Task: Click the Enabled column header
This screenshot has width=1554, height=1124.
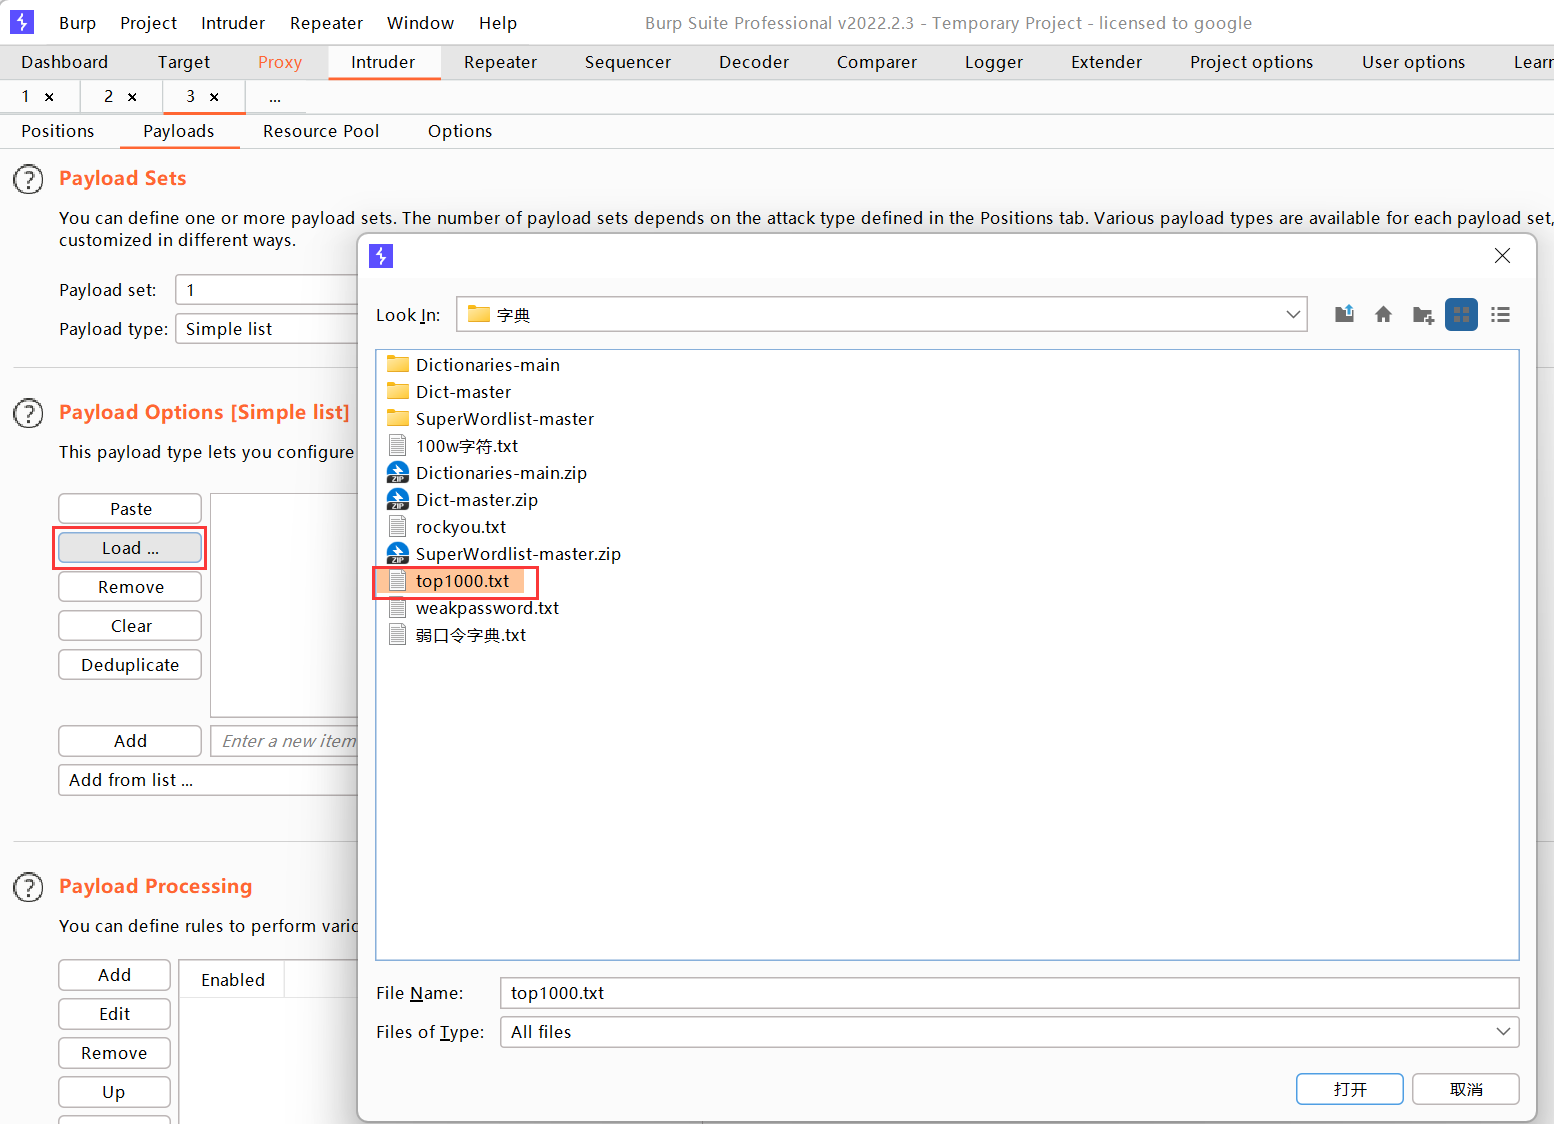Action: click(x=232, y=980)
